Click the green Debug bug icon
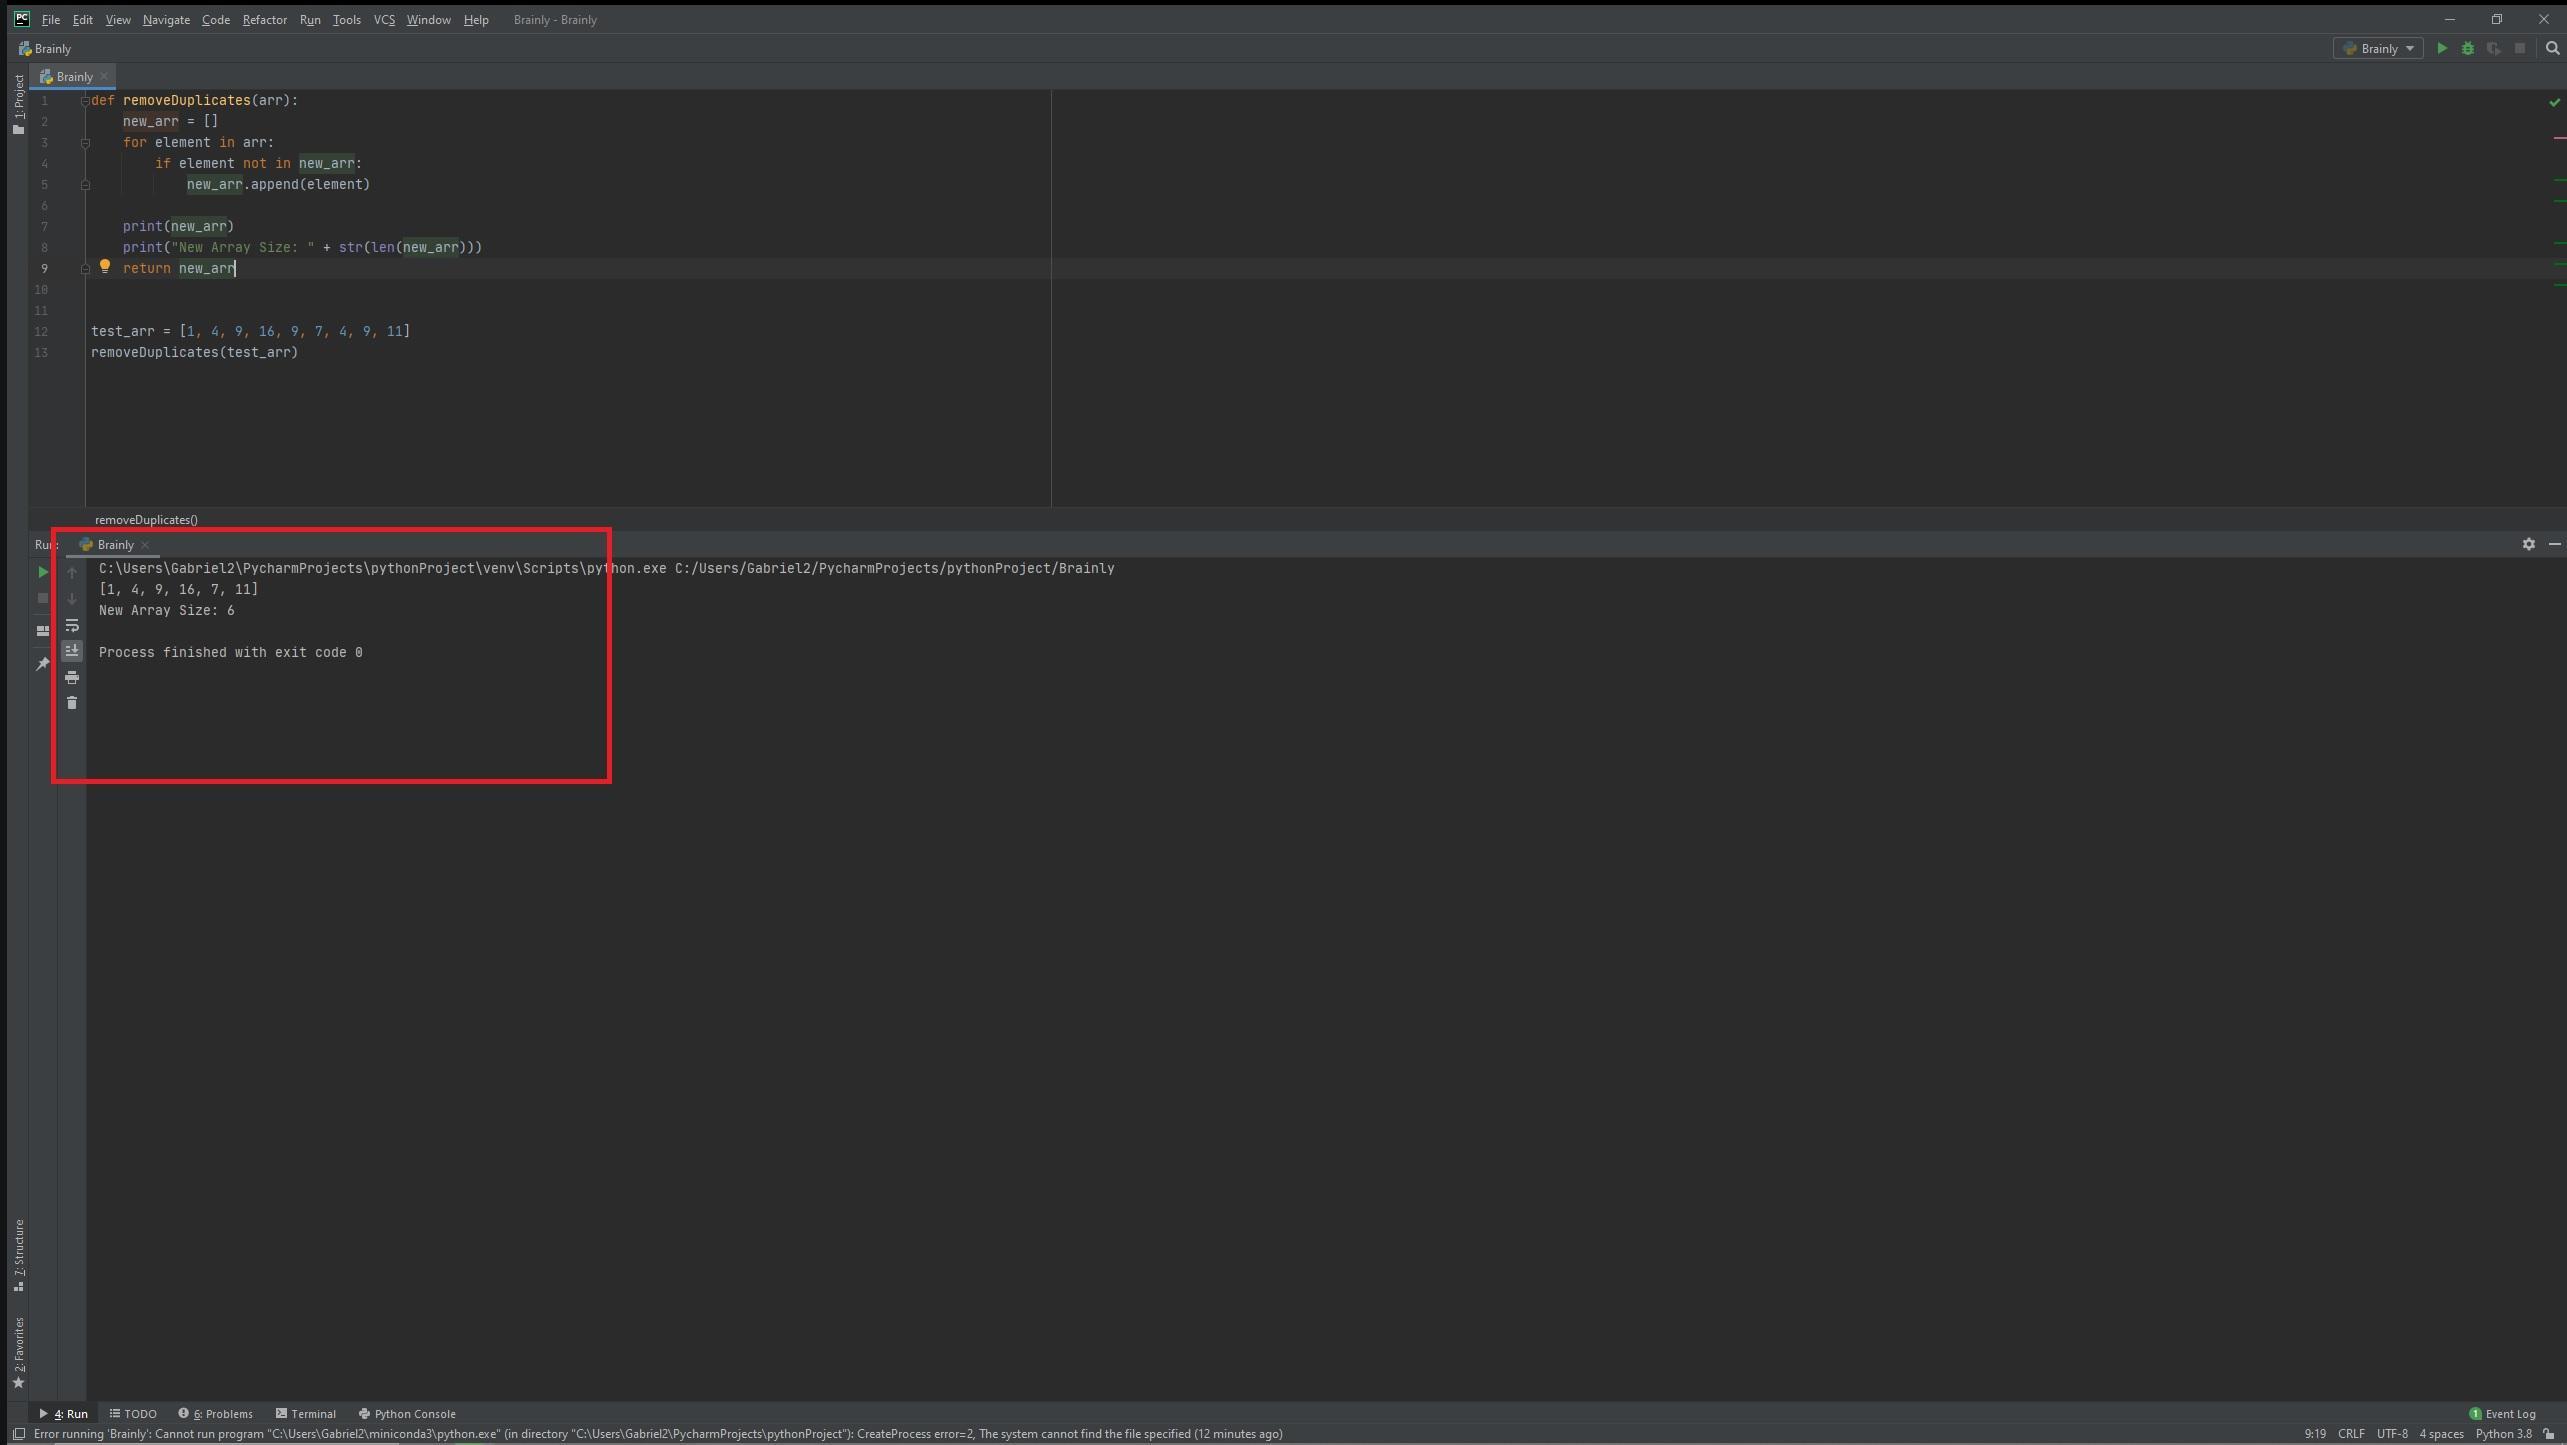Screen dimensions: 2567x1445 tap(2467, 48)
